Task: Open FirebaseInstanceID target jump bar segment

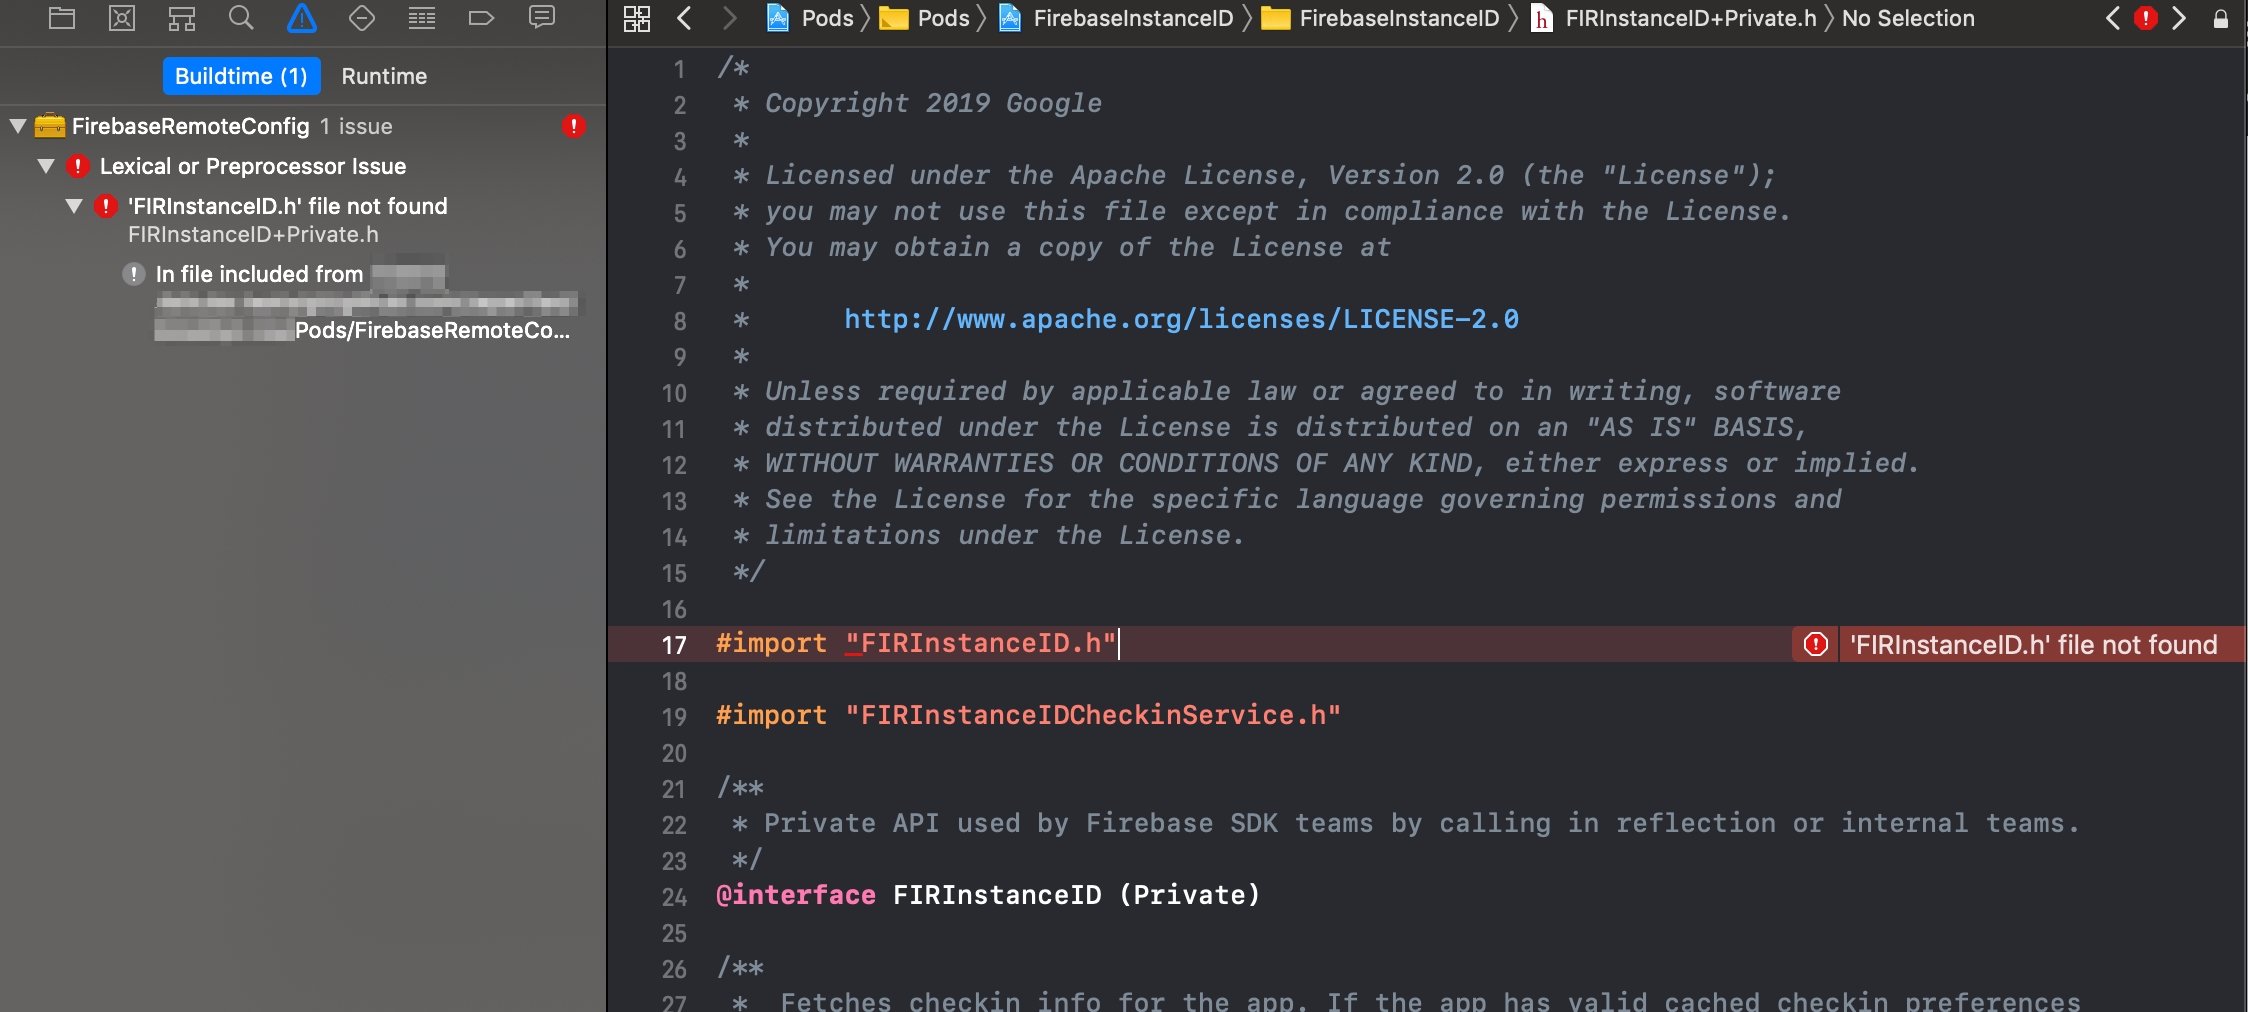Action: (1117, 18)
